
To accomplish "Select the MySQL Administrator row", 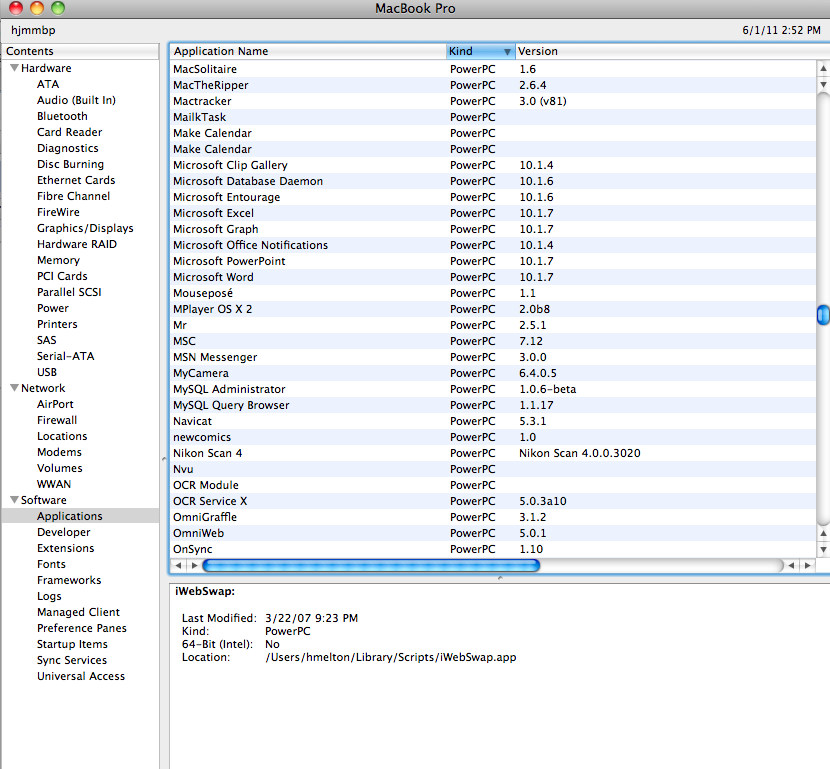I will 493,389.
